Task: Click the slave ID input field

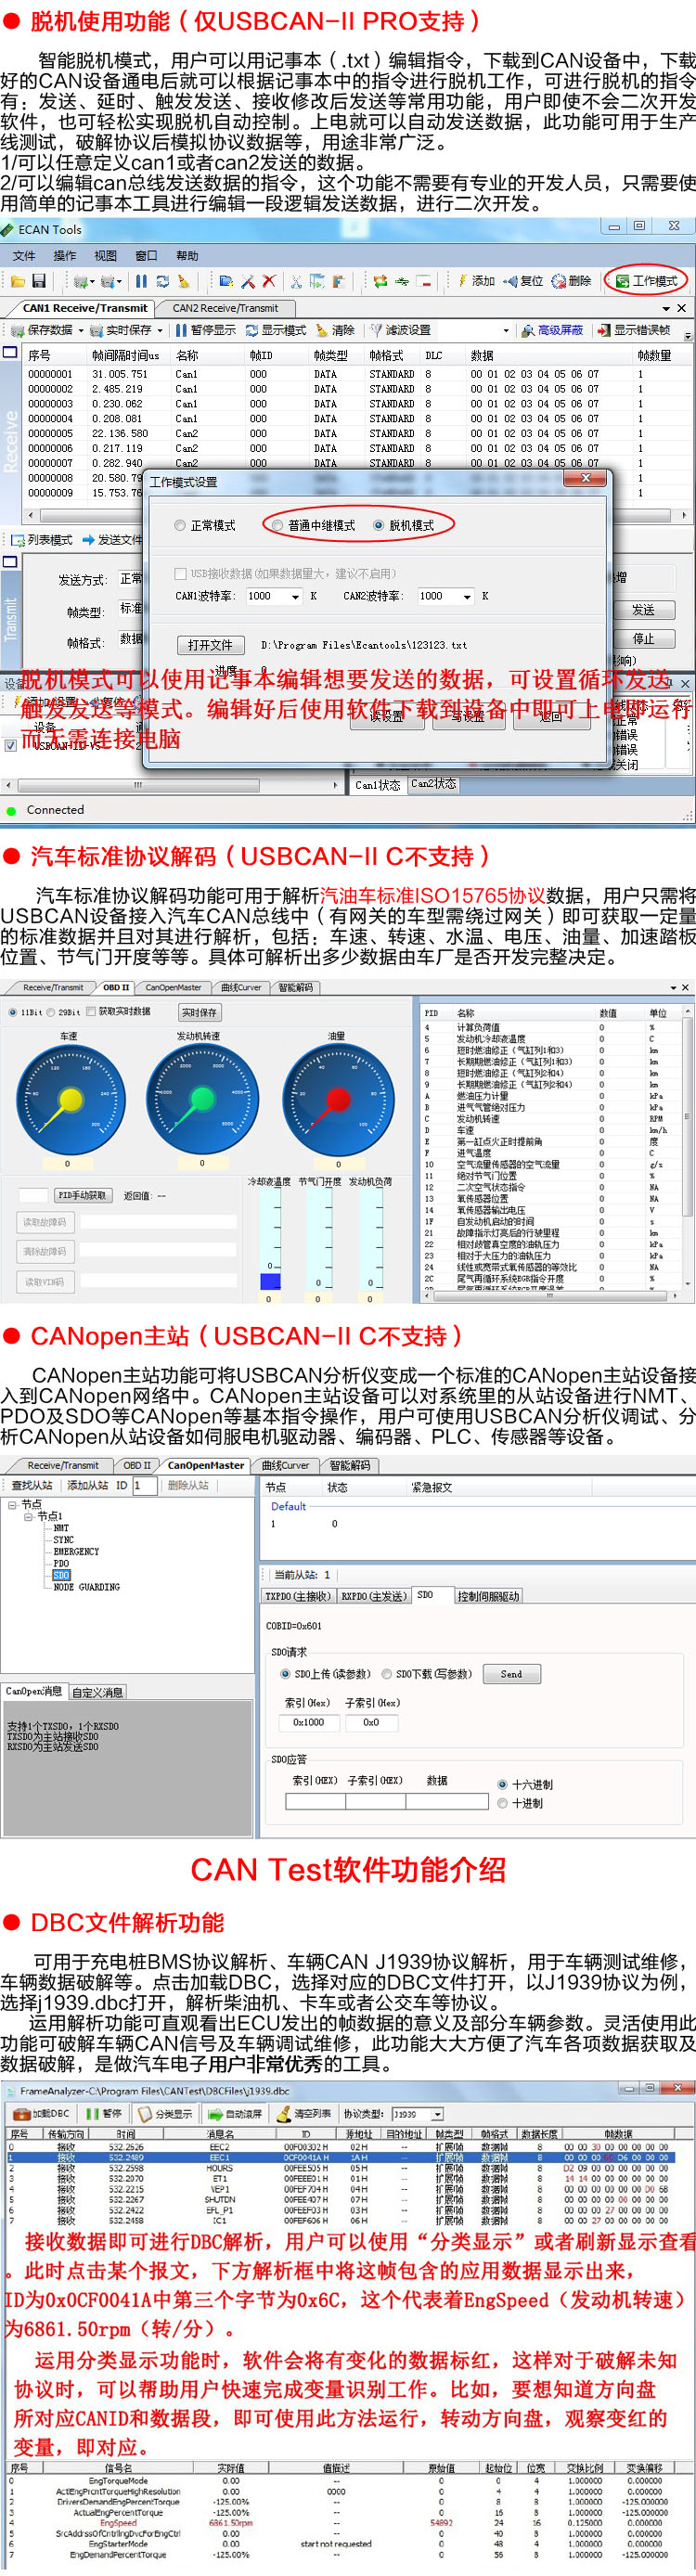Action: (146, 1486)
